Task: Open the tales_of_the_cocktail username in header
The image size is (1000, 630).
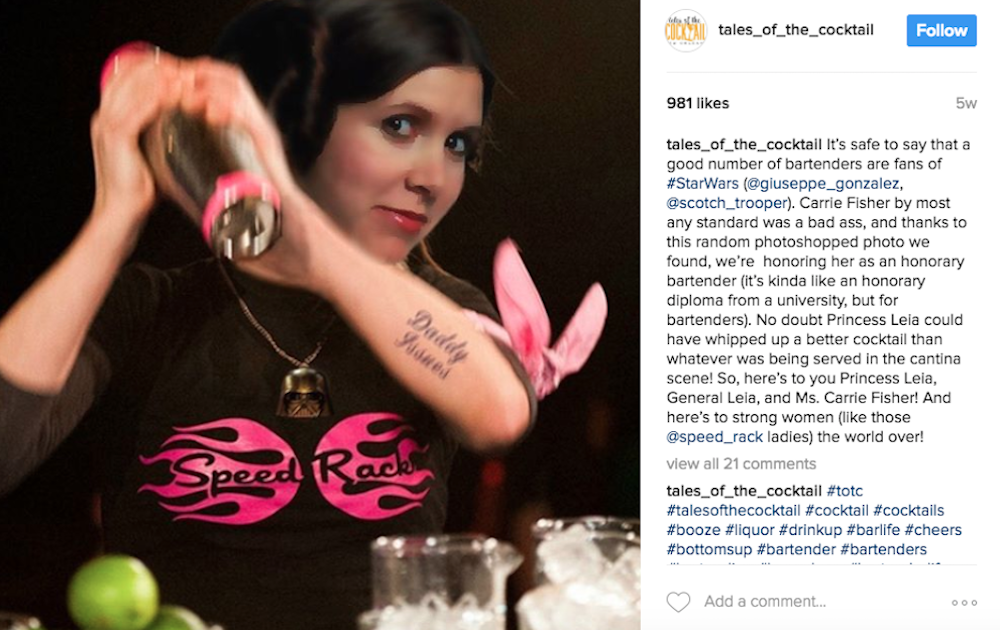Action: click(795, 30)
